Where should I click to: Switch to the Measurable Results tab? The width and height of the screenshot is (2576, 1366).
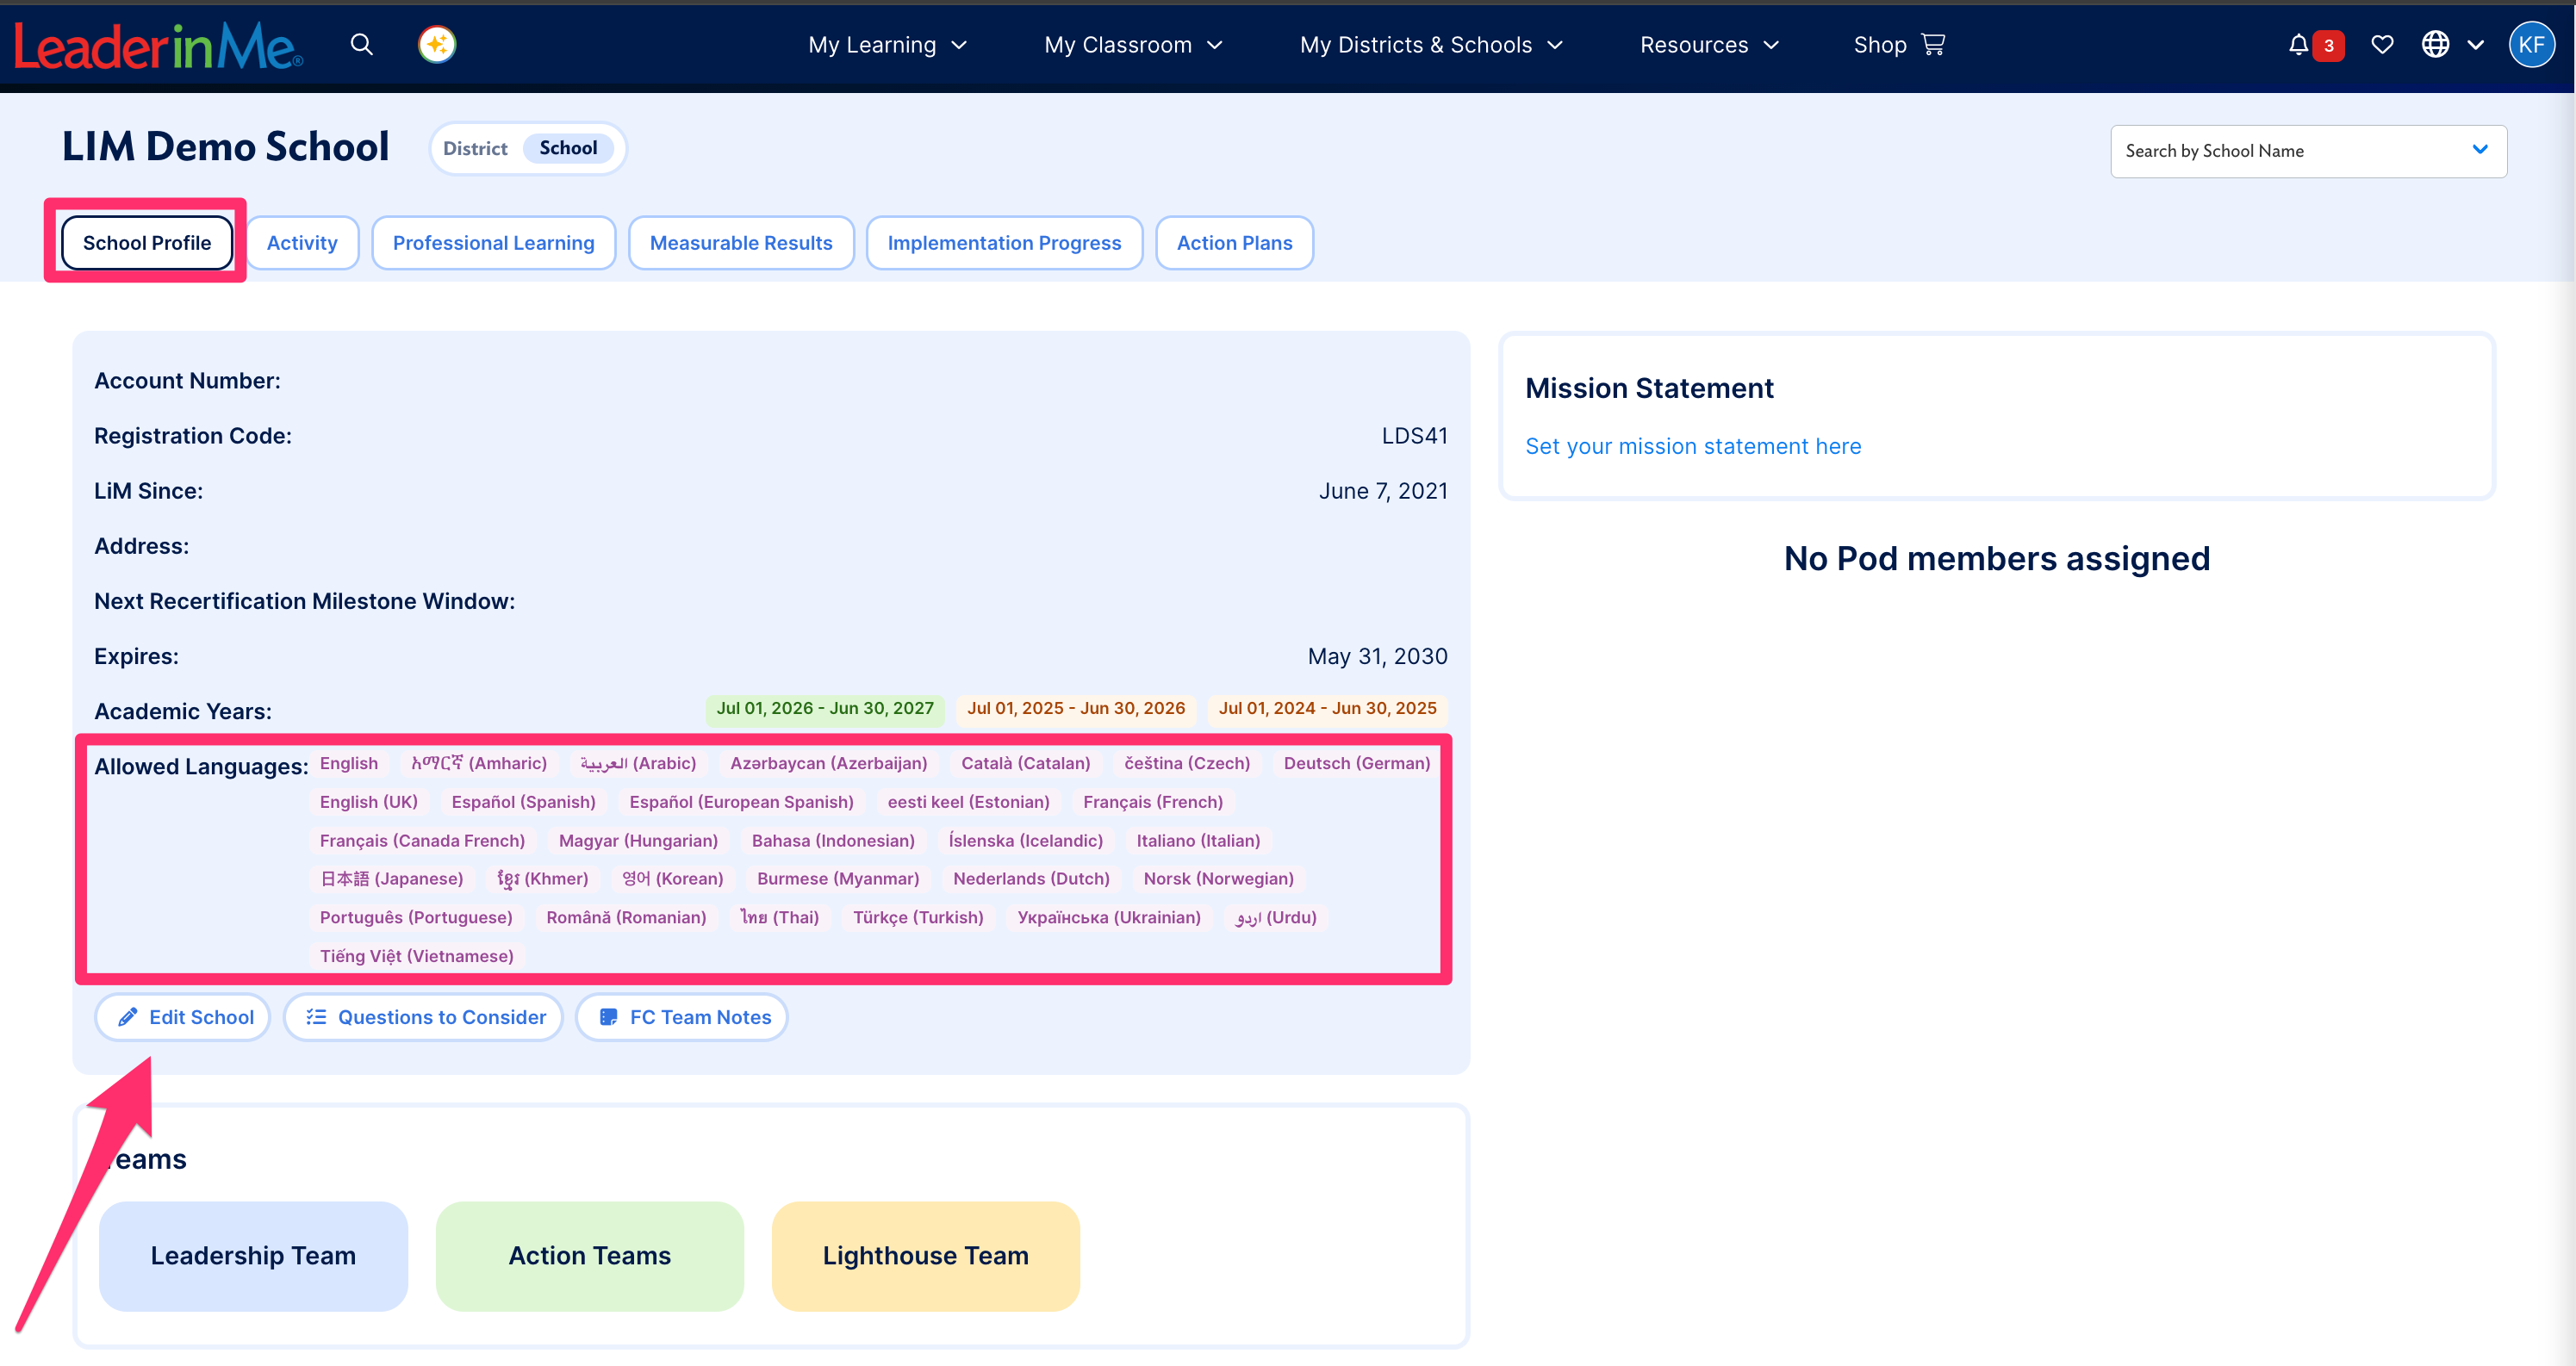741,243
